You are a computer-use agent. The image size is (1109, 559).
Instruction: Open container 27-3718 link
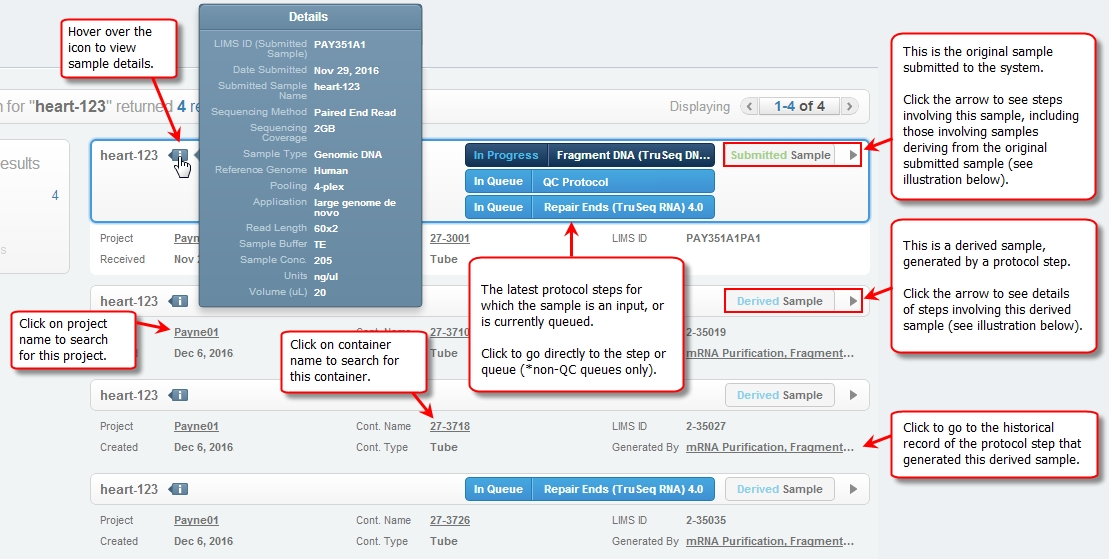pos(449,427)
